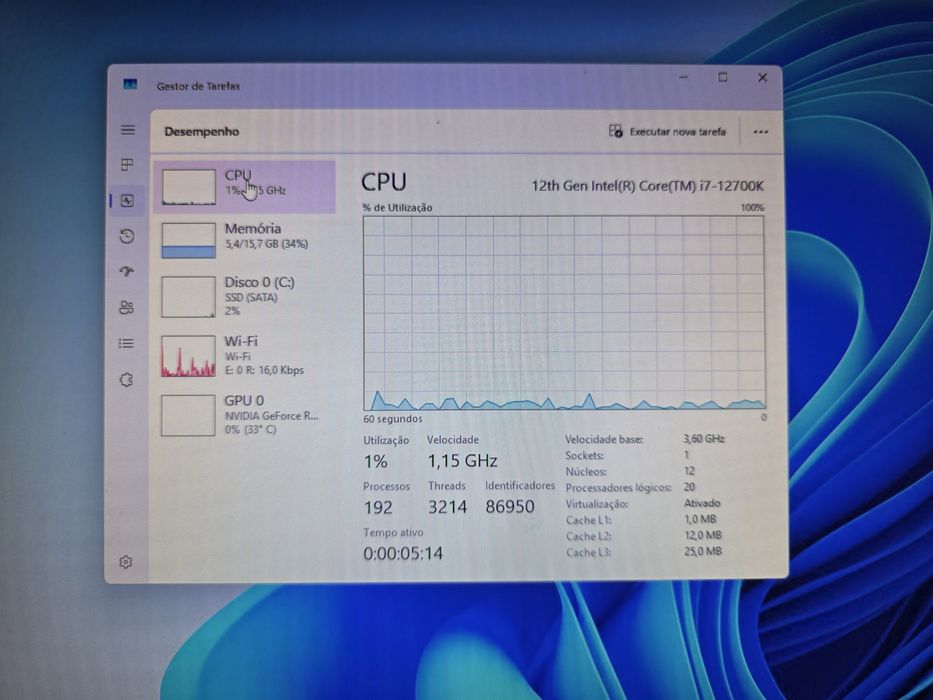Screen dimensions: 933x700
Task: Select the GPU 0 performance item
Action: tap(245, 415)
